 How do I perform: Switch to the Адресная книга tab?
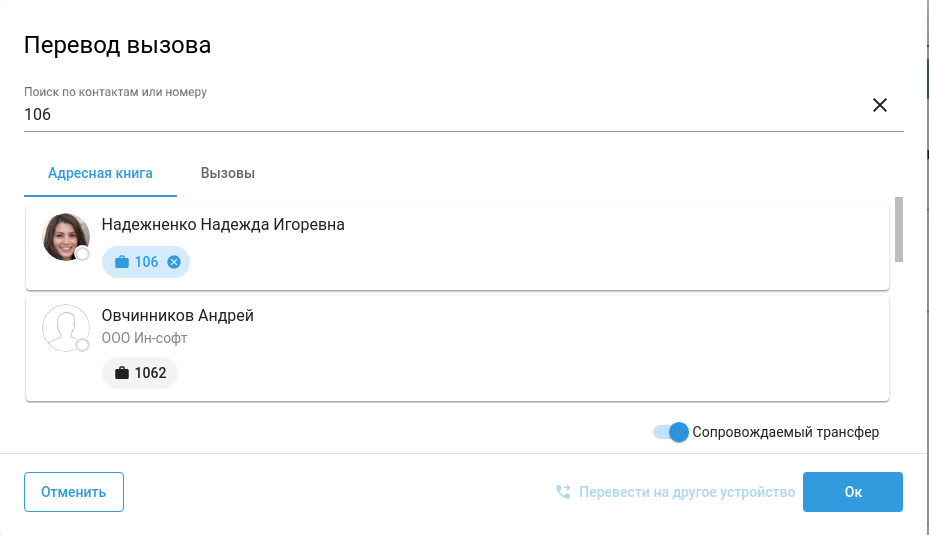click(x=100, y=173)
